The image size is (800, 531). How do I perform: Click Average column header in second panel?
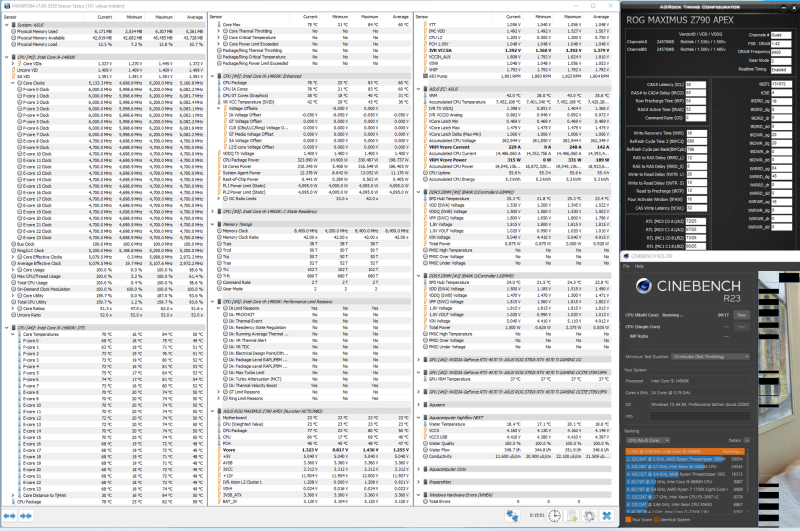pos(400,17)
